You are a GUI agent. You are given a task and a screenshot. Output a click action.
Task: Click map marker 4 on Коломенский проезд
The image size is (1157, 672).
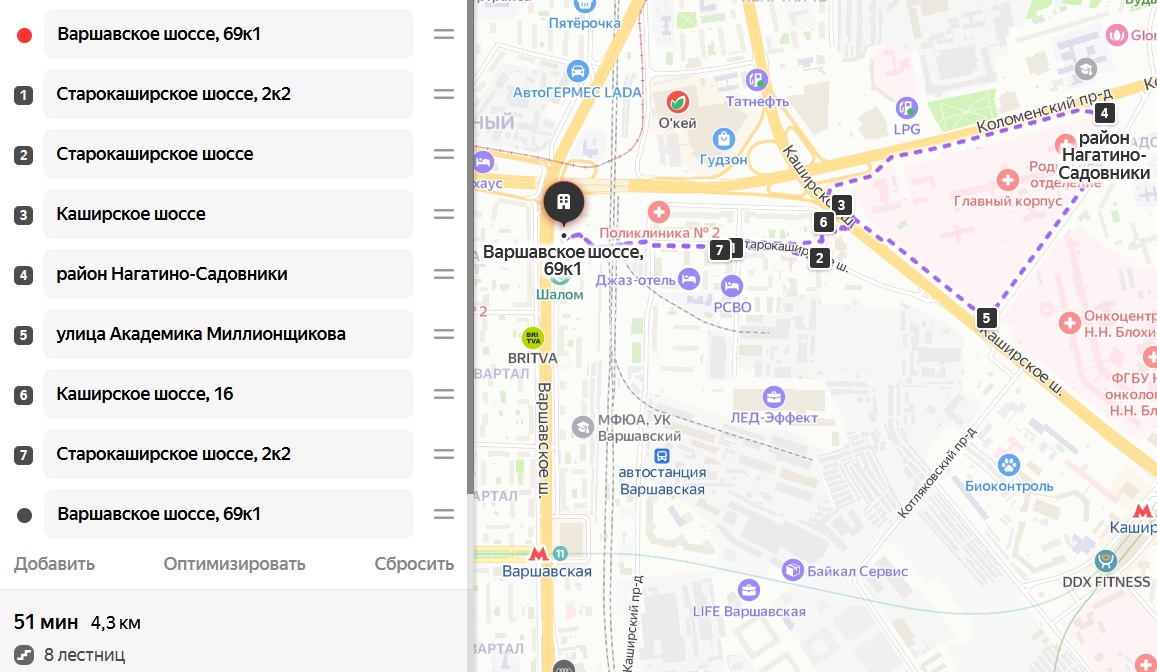click(1104, 113)
